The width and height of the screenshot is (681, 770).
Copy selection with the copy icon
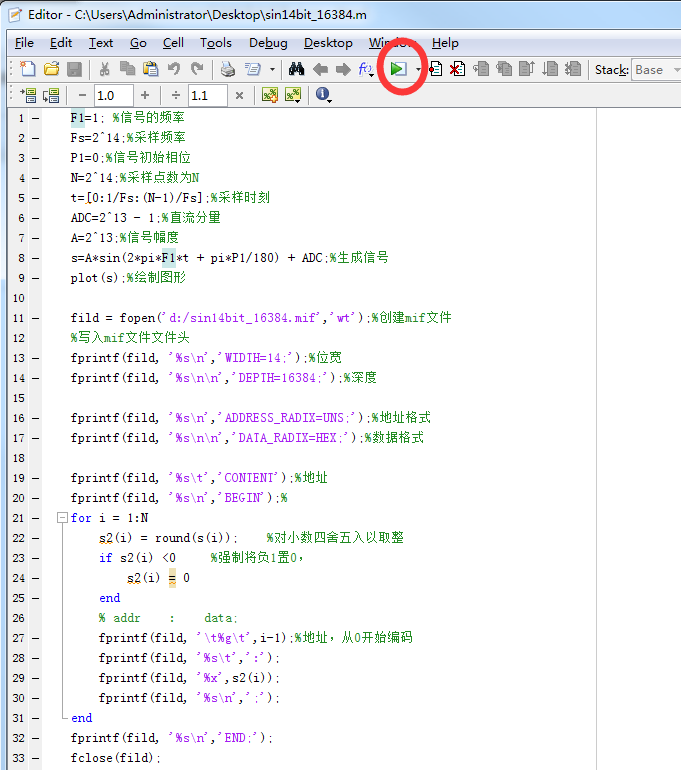pyautogui.click(x=128, y=69)
